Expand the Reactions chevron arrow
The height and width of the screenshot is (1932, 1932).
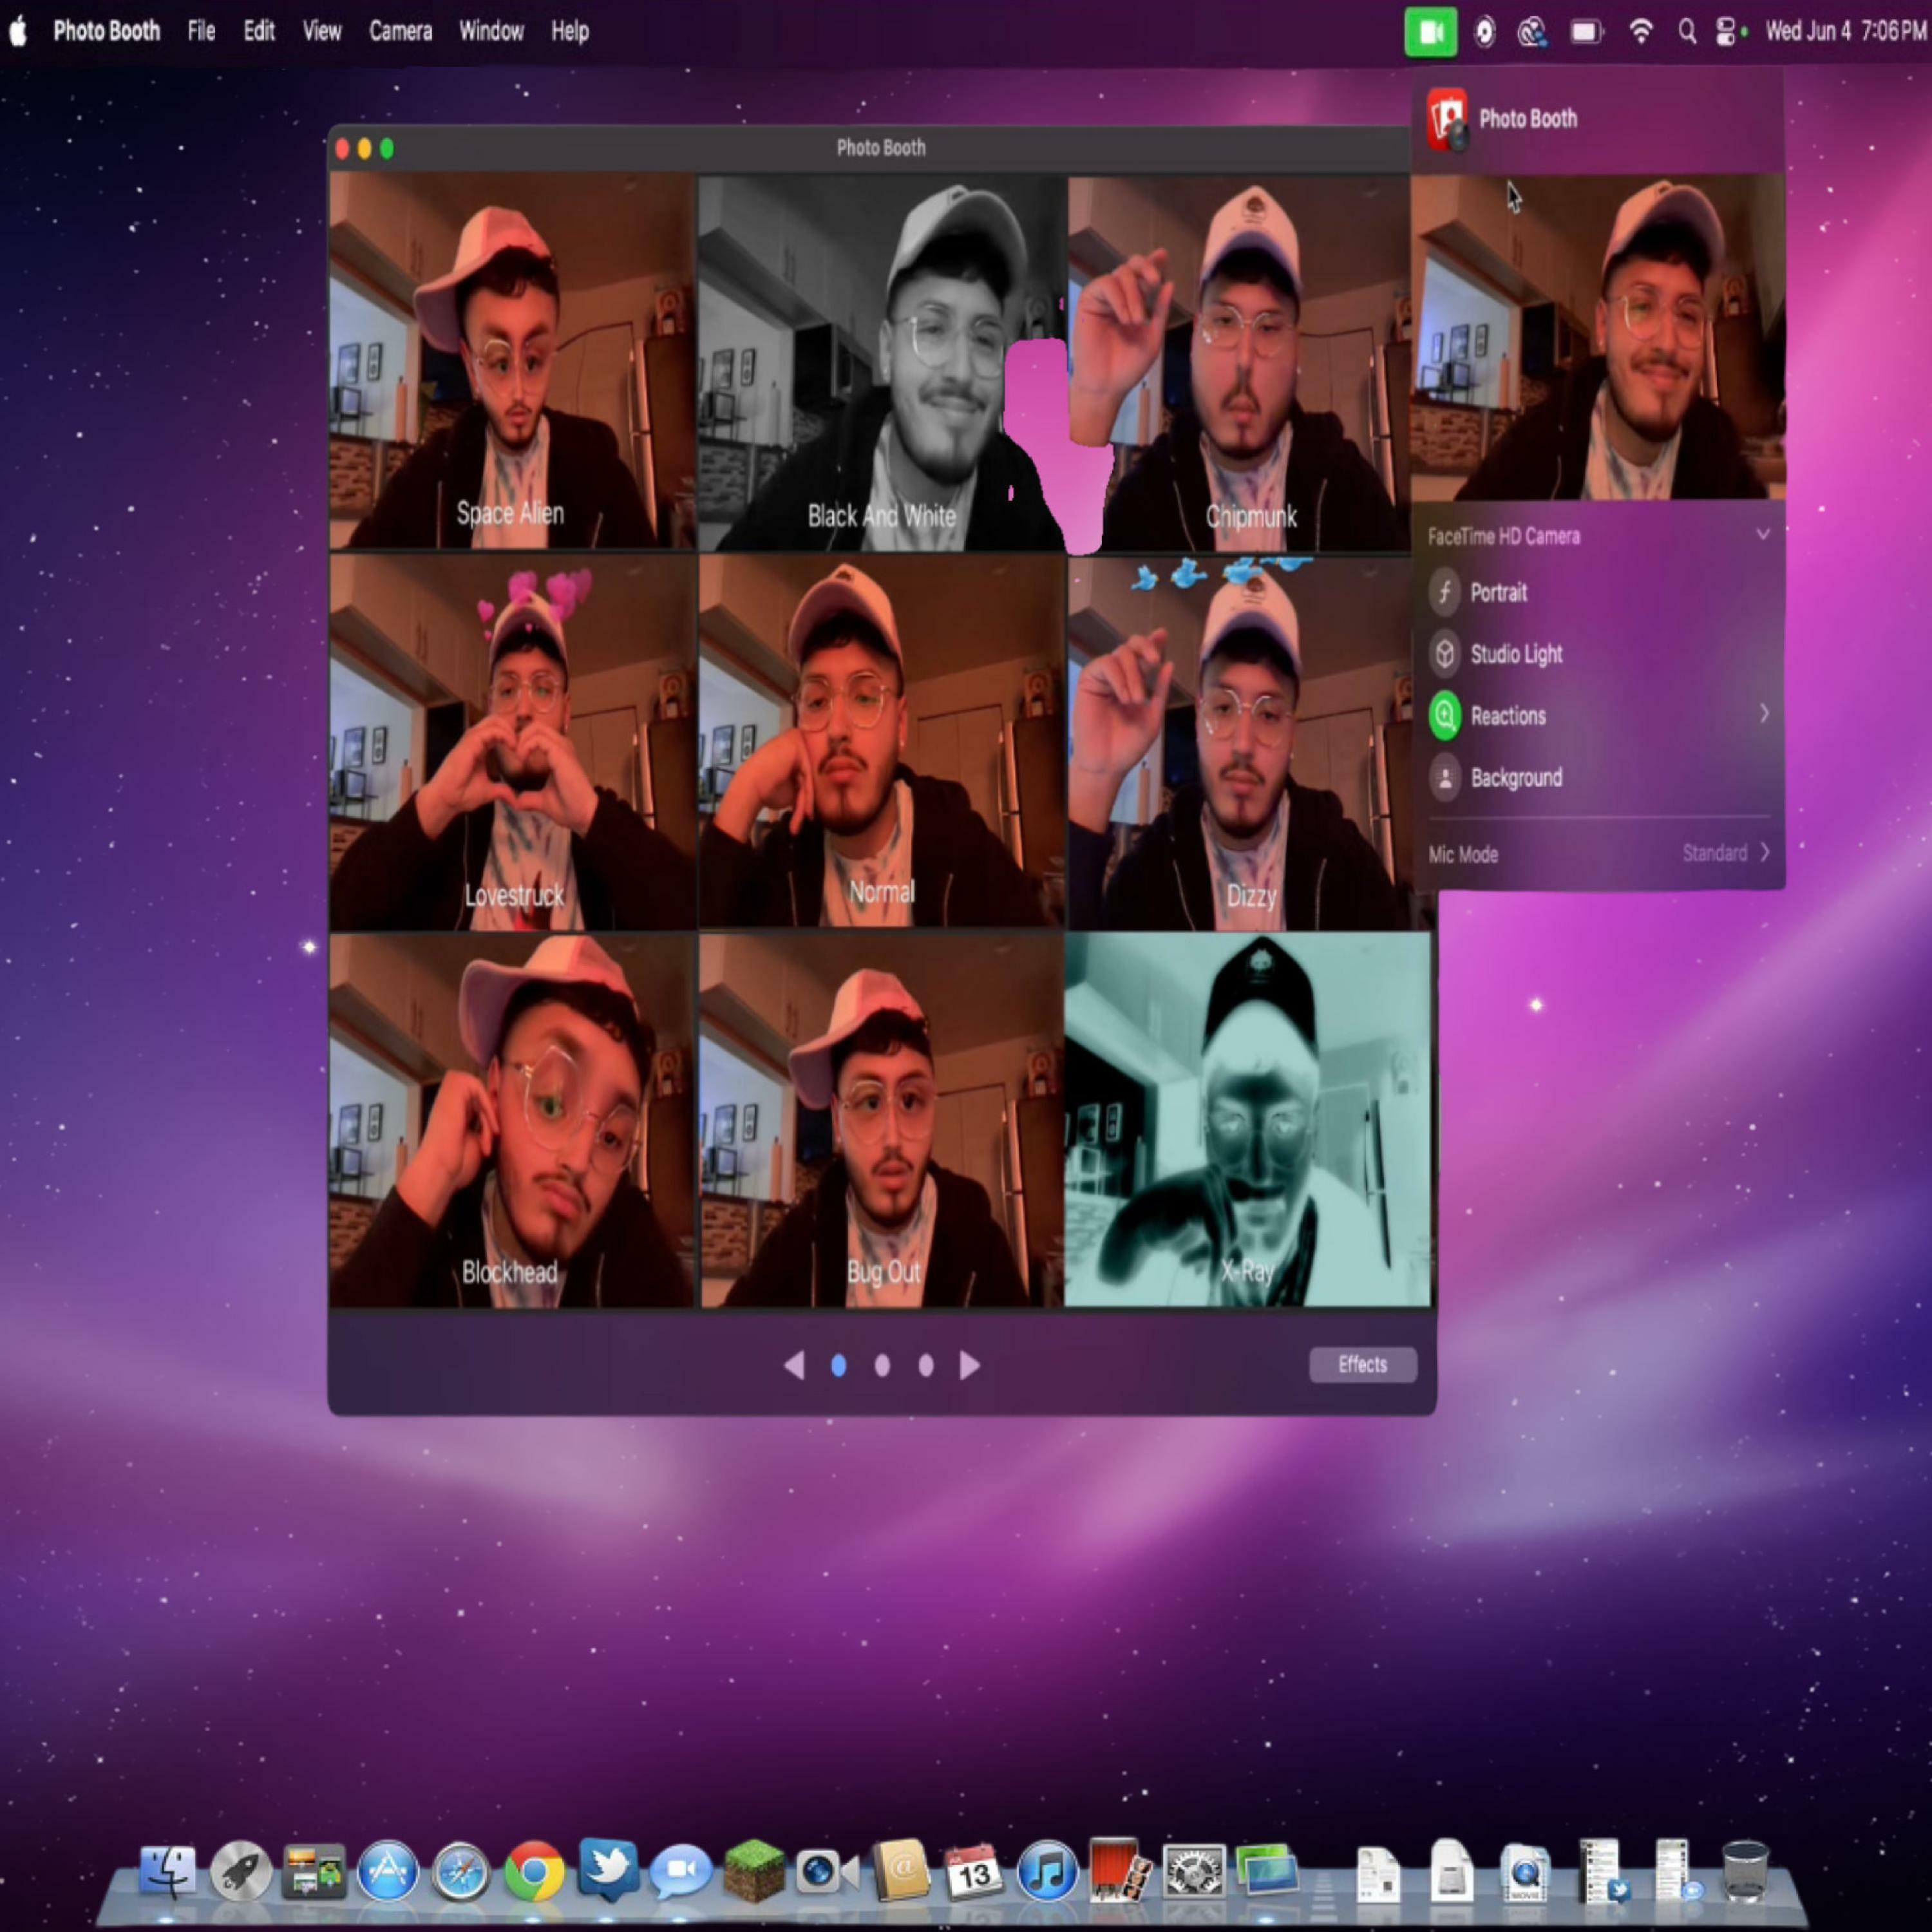(1764, 714)
